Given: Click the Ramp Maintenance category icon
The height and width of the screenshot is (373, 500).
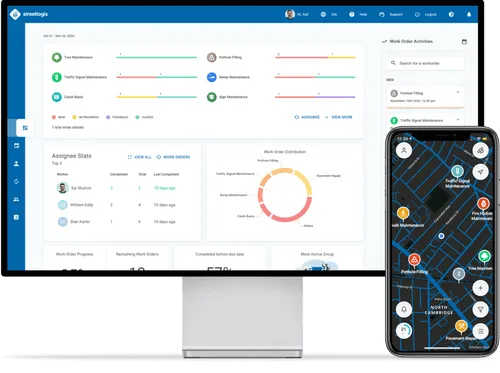Looking at the screenshot, I should click(x=212, y=77).
